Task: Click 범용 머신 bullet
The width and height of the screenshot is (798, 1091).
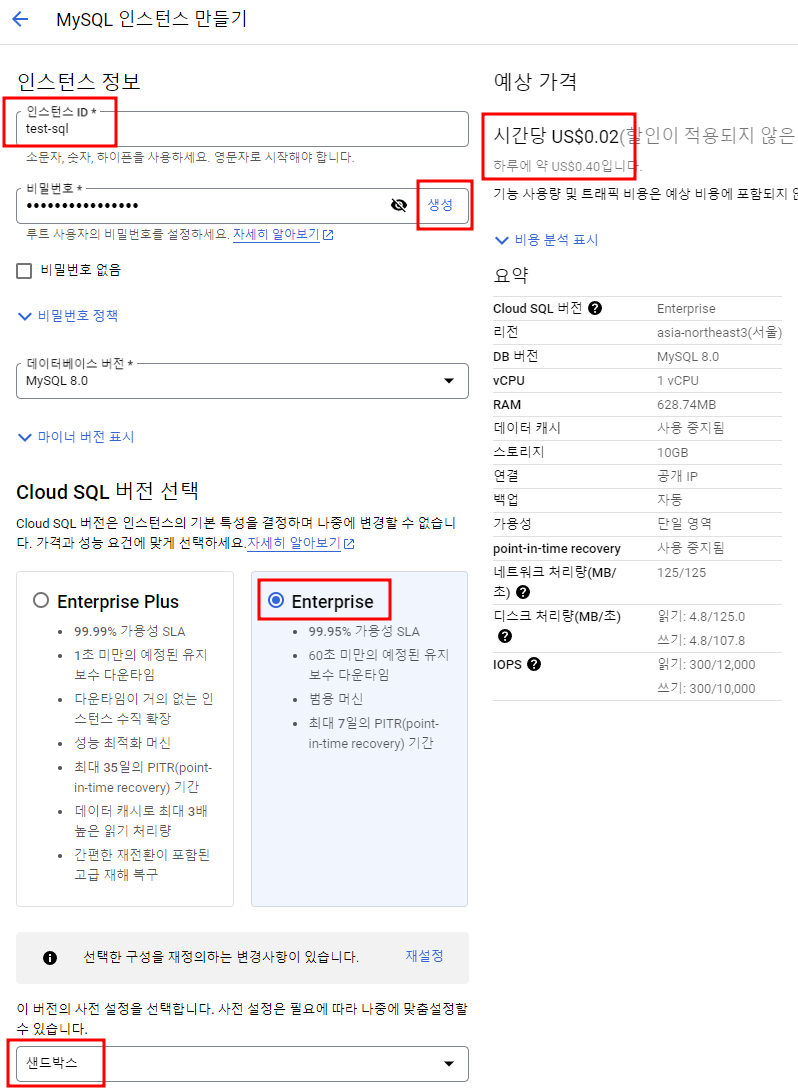Action: click(x=336, y=699)
